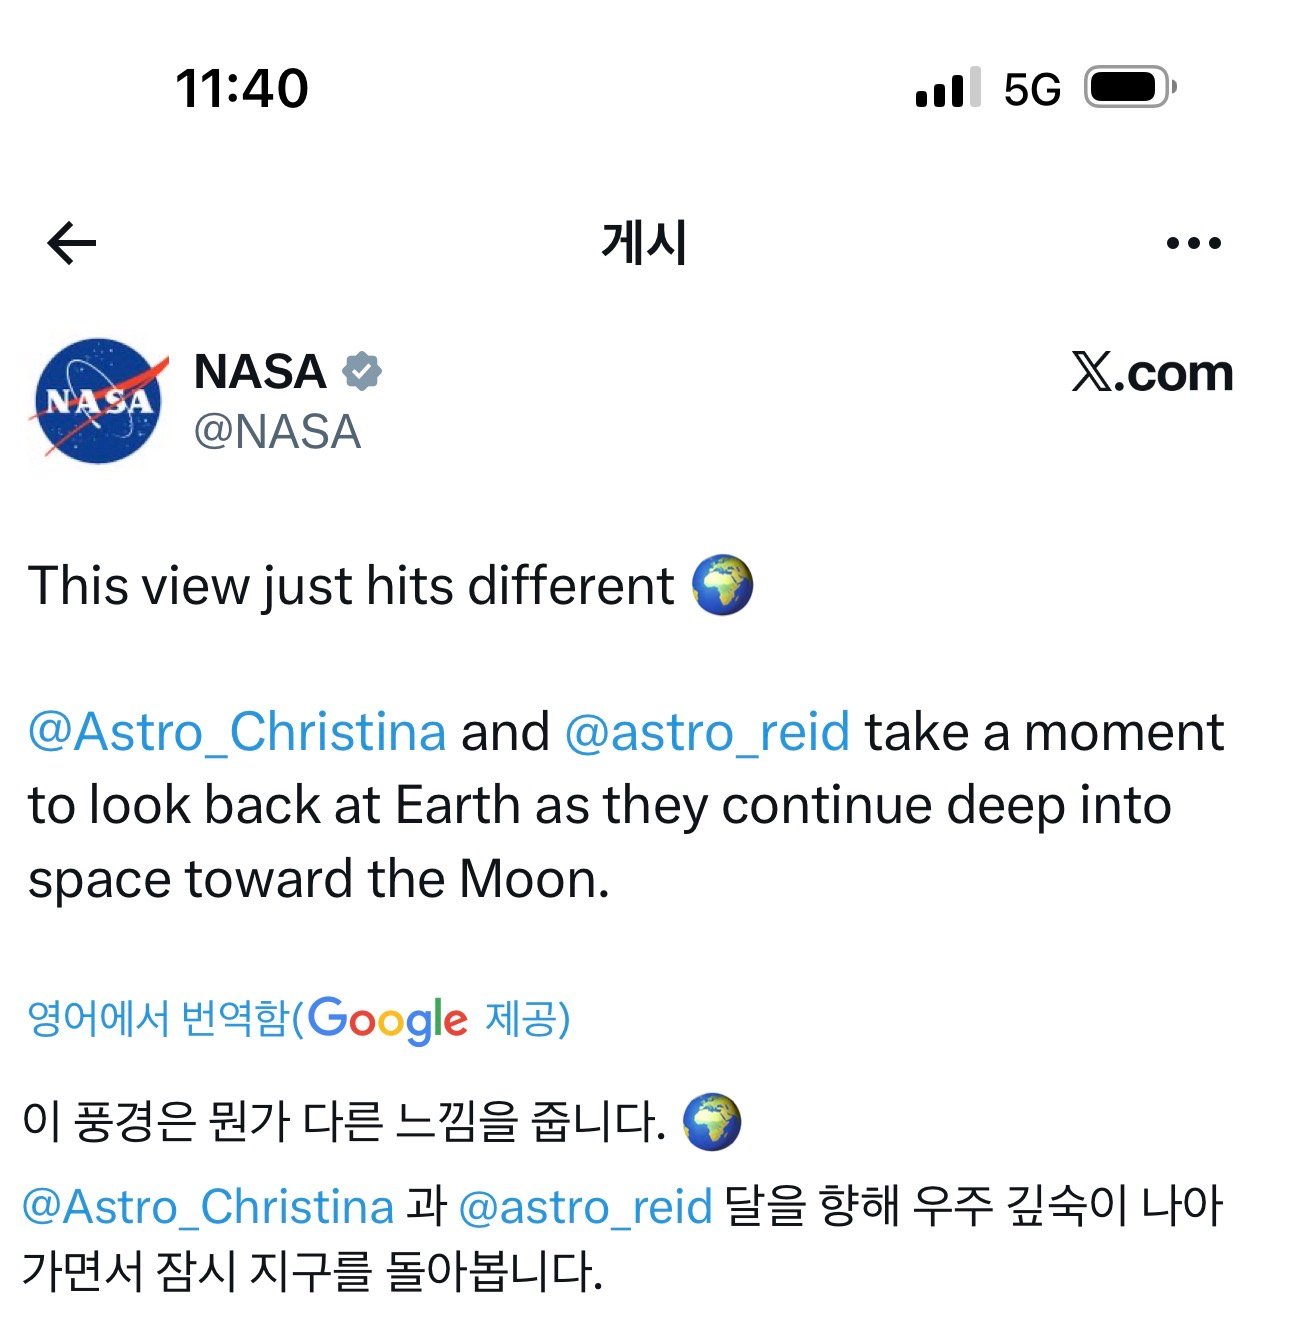The width and height of the screenshot is (1290, 1333).
Task: Tap the Google logo in the translation credit
Action: [387, 1020]
